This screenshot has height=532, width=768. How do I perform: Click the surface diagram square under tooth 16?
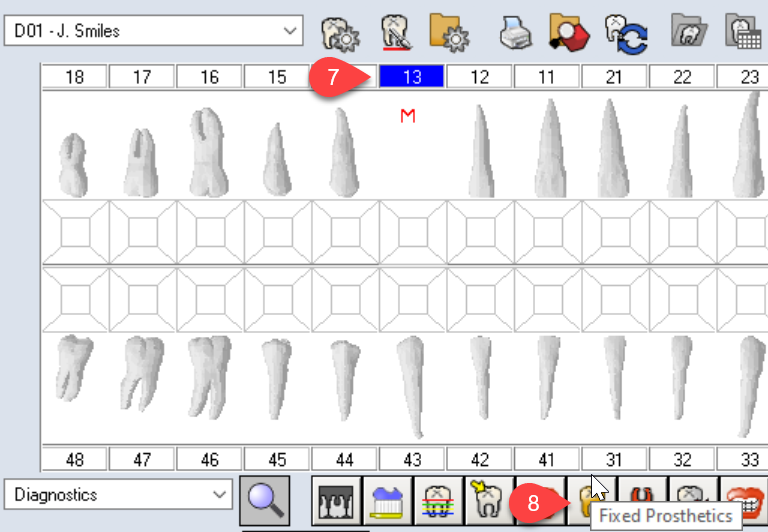coord(211,232)
